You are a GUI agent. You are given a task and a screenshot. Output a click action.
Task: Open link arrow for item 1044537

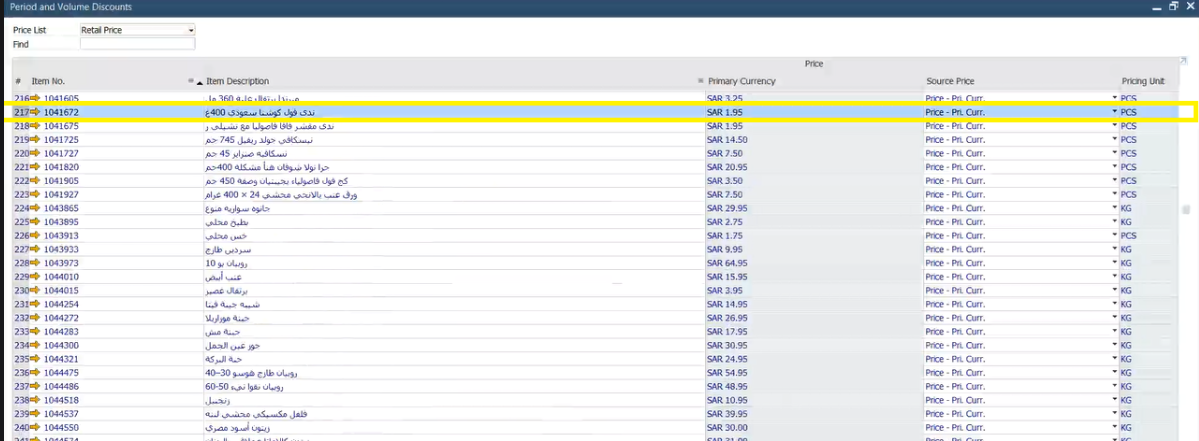pos(34,415)
